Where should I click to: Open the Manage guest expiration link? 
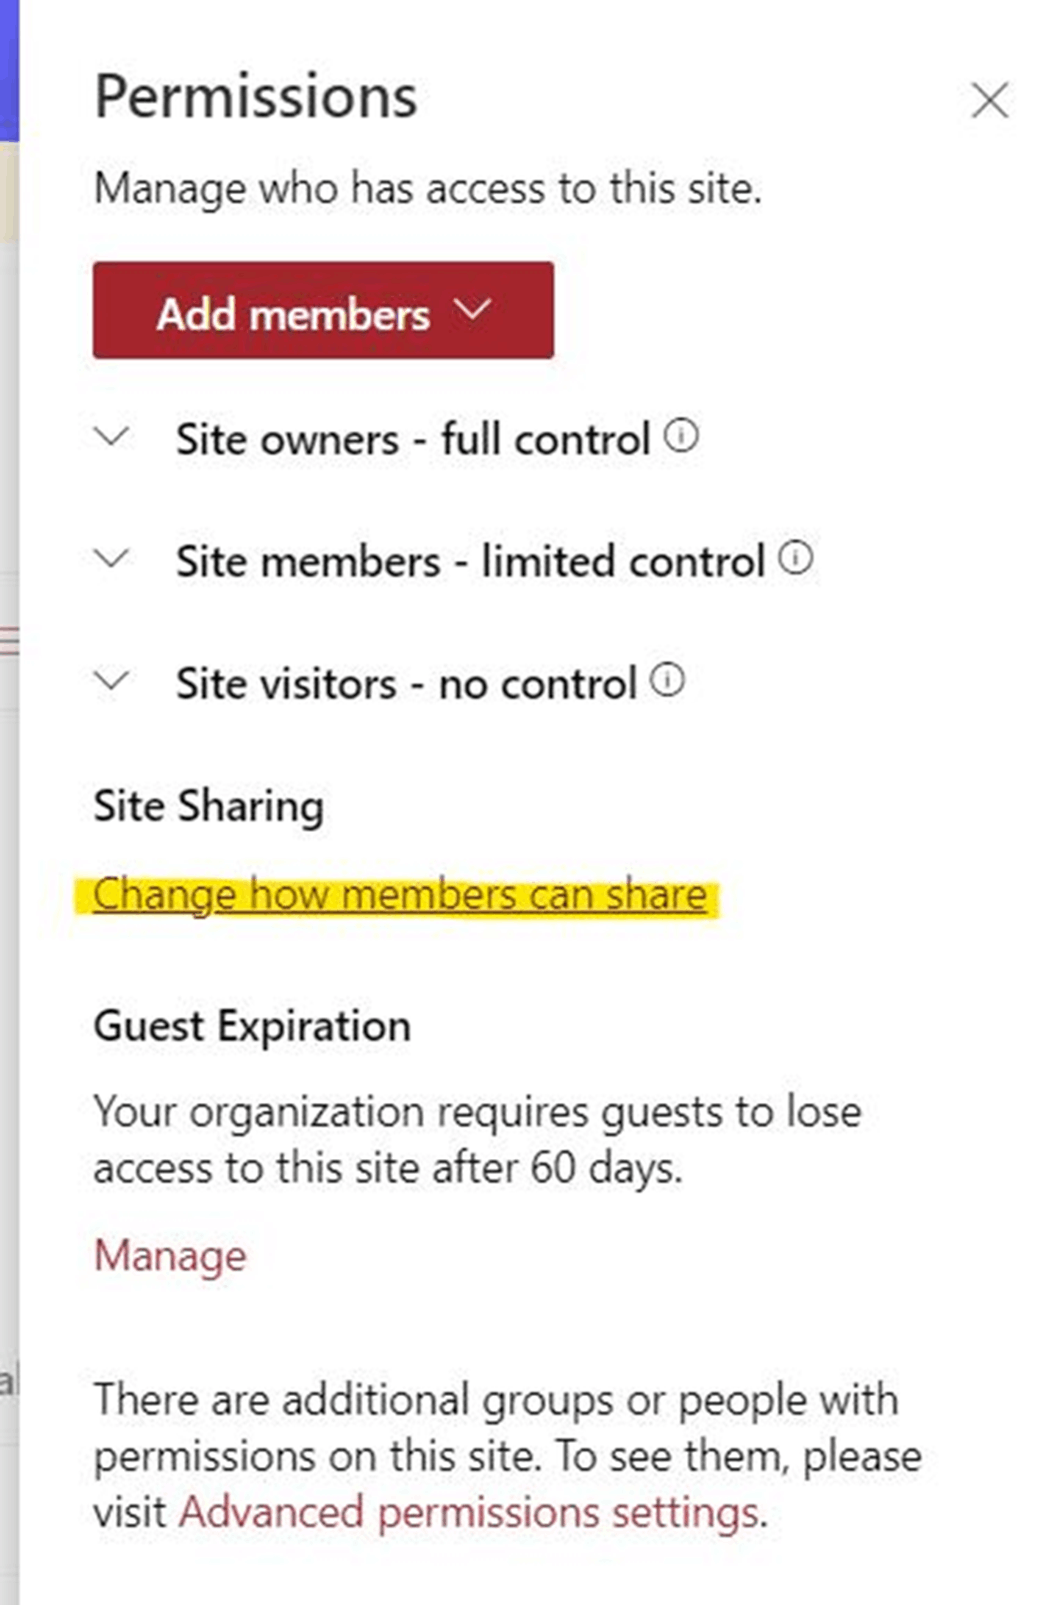[x=170, y=1256]
